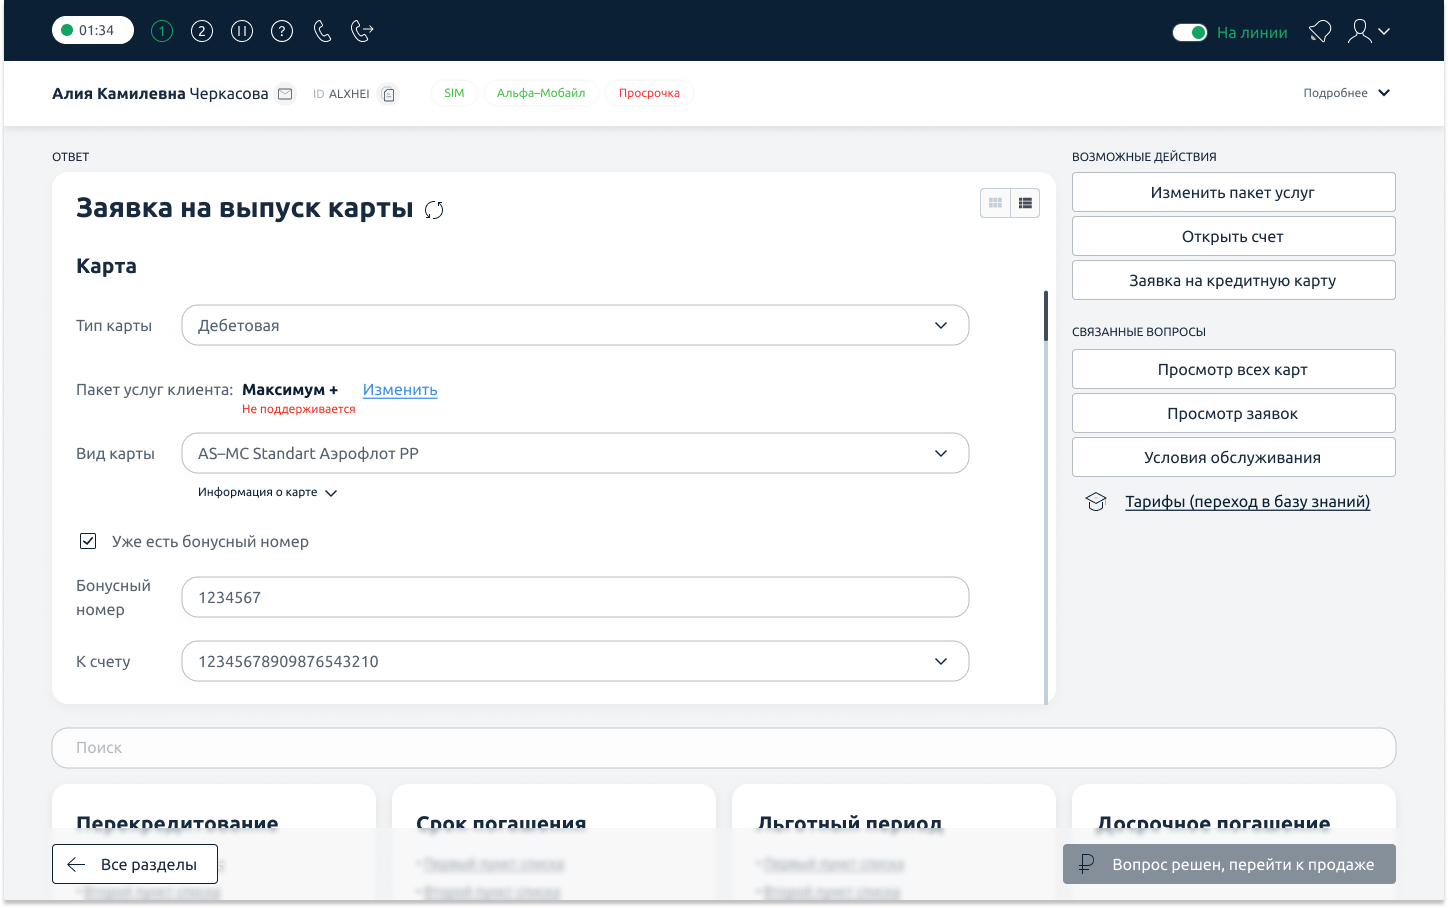The image size is (1448, 908).
Task: Toggle the "На линии" online switch
Action: (1190, 32)
